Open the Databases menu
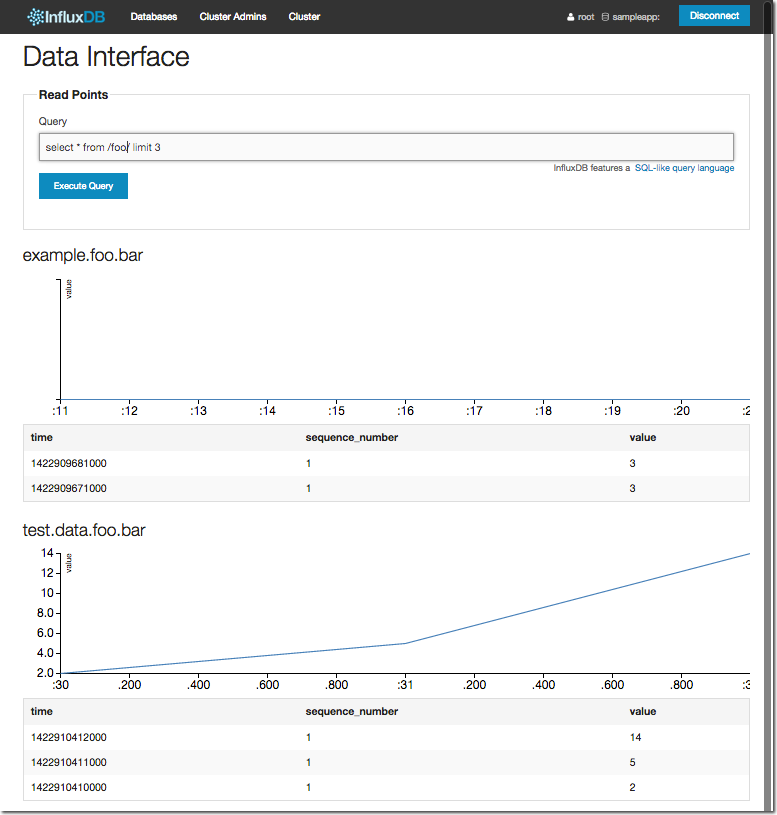 [153, 17]
